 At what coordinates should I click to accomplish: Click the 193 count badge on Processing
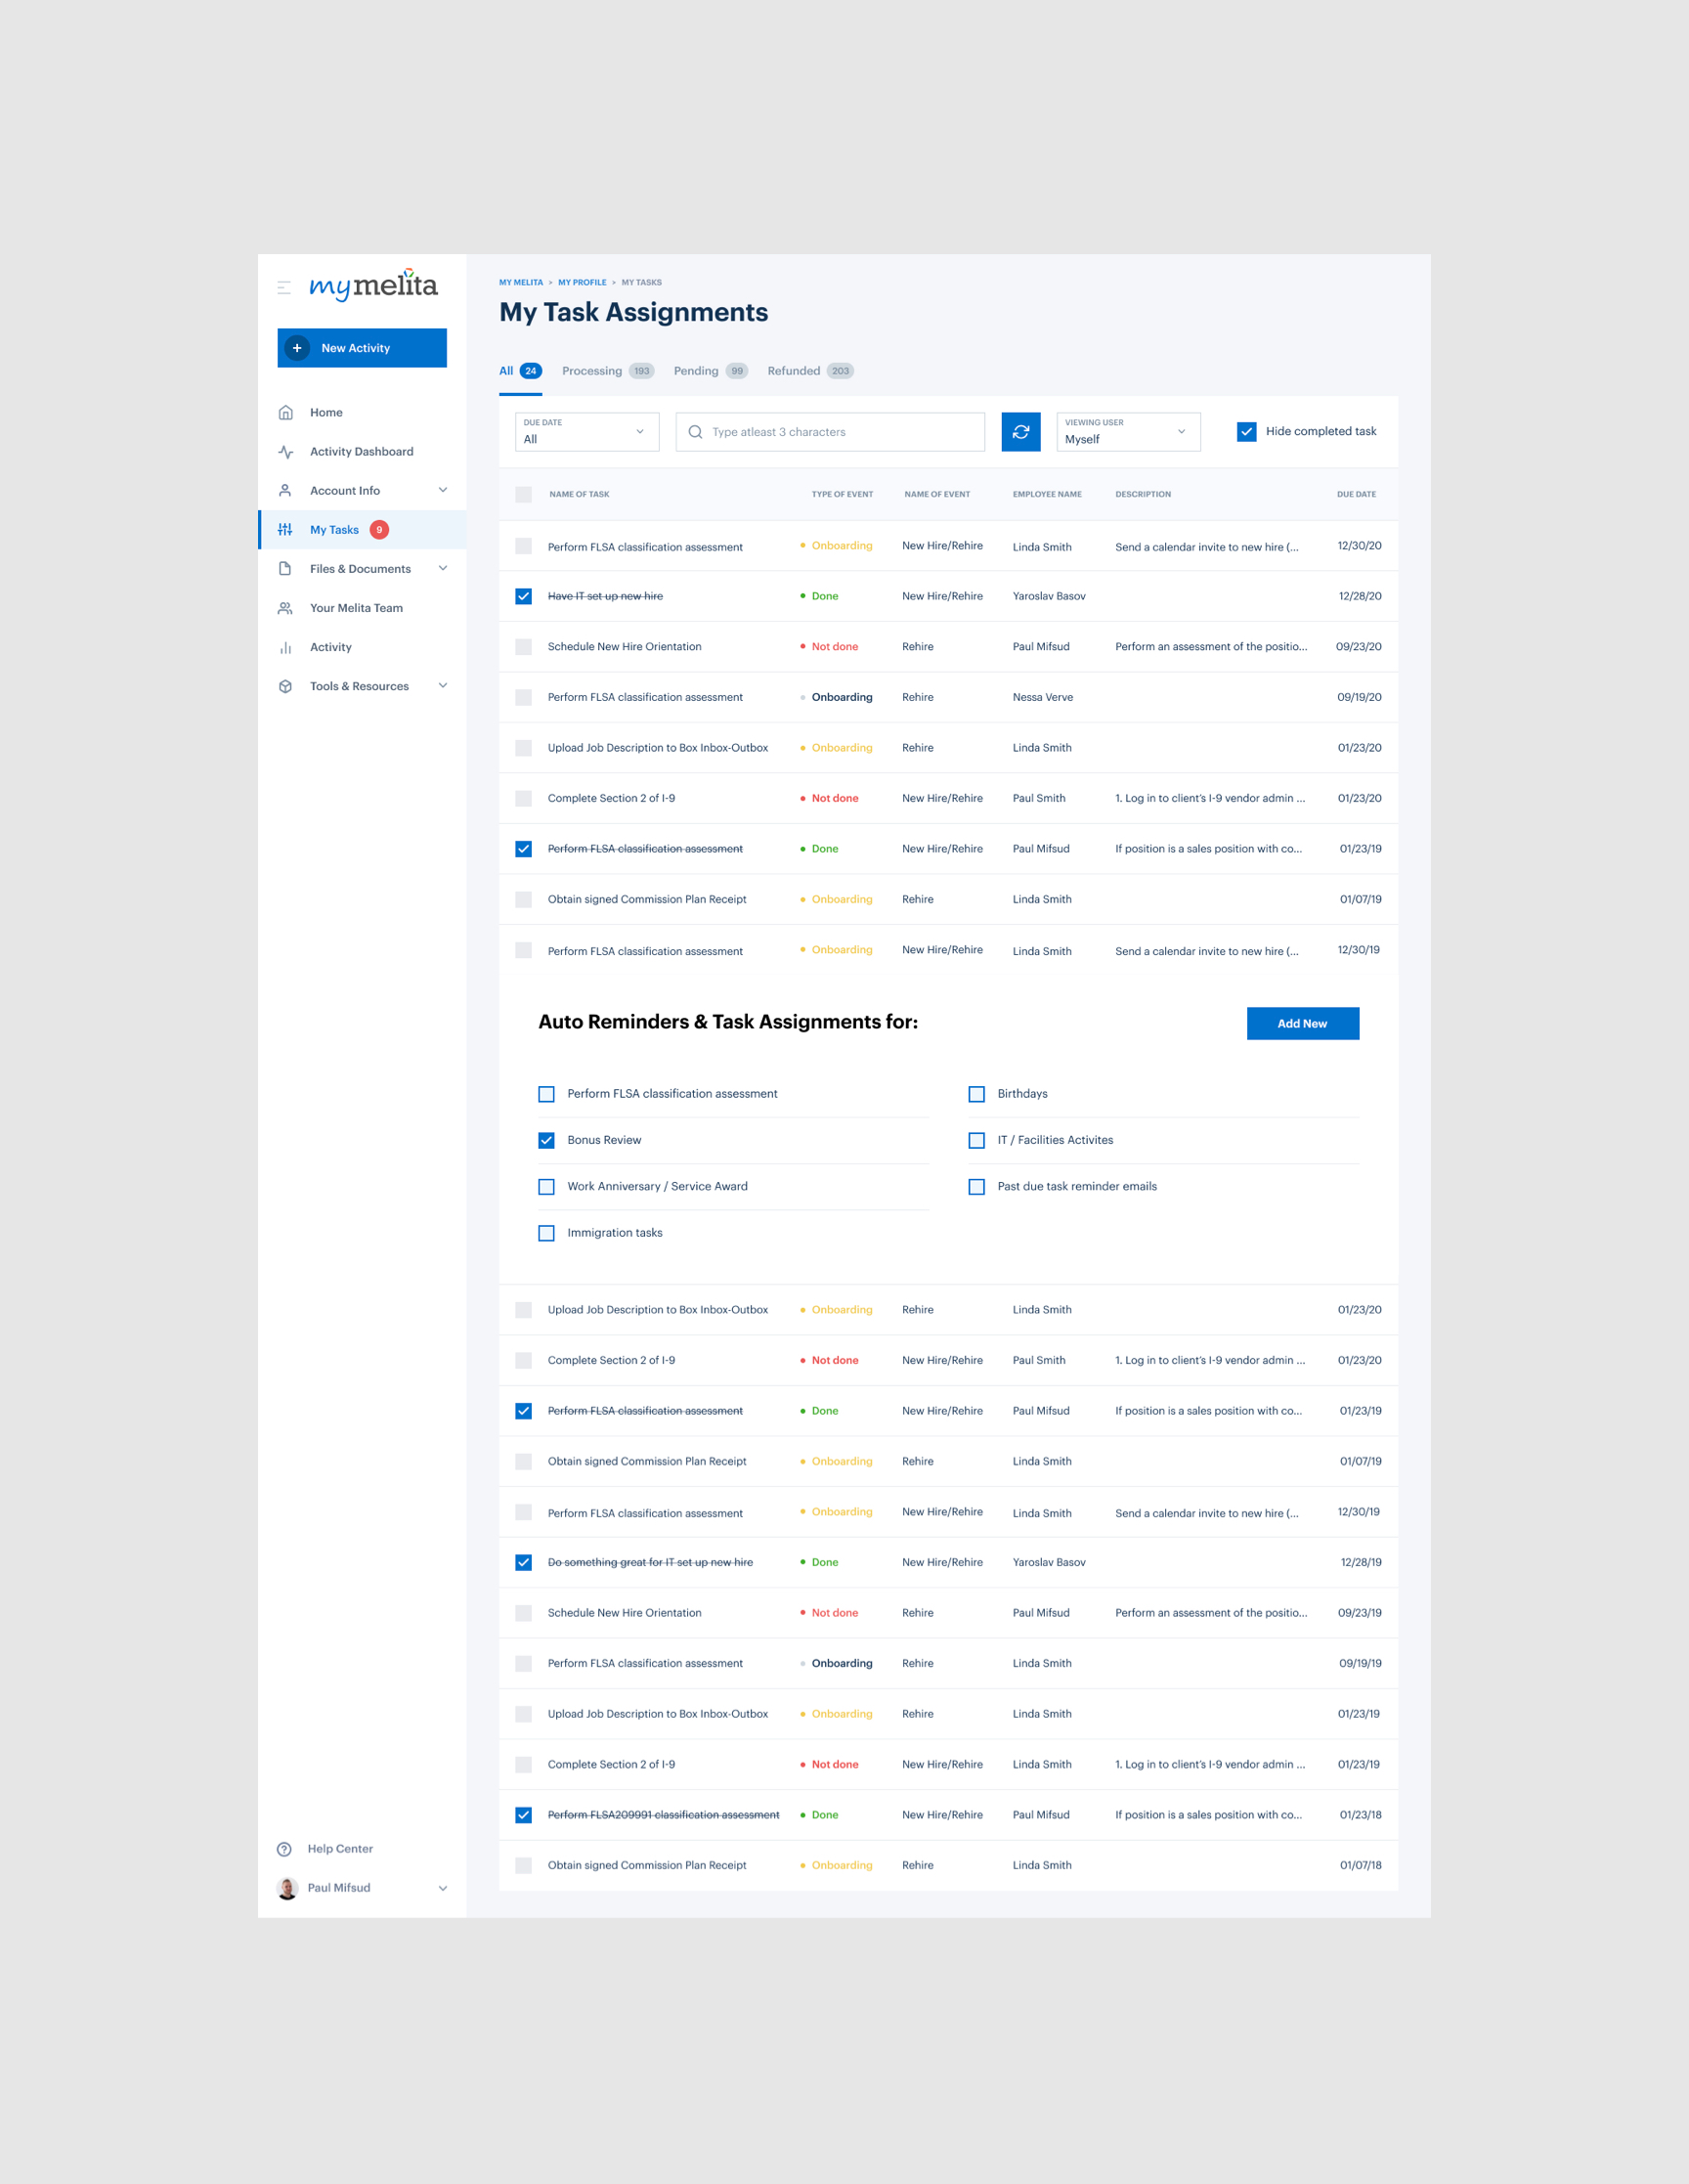coord(641,371)
